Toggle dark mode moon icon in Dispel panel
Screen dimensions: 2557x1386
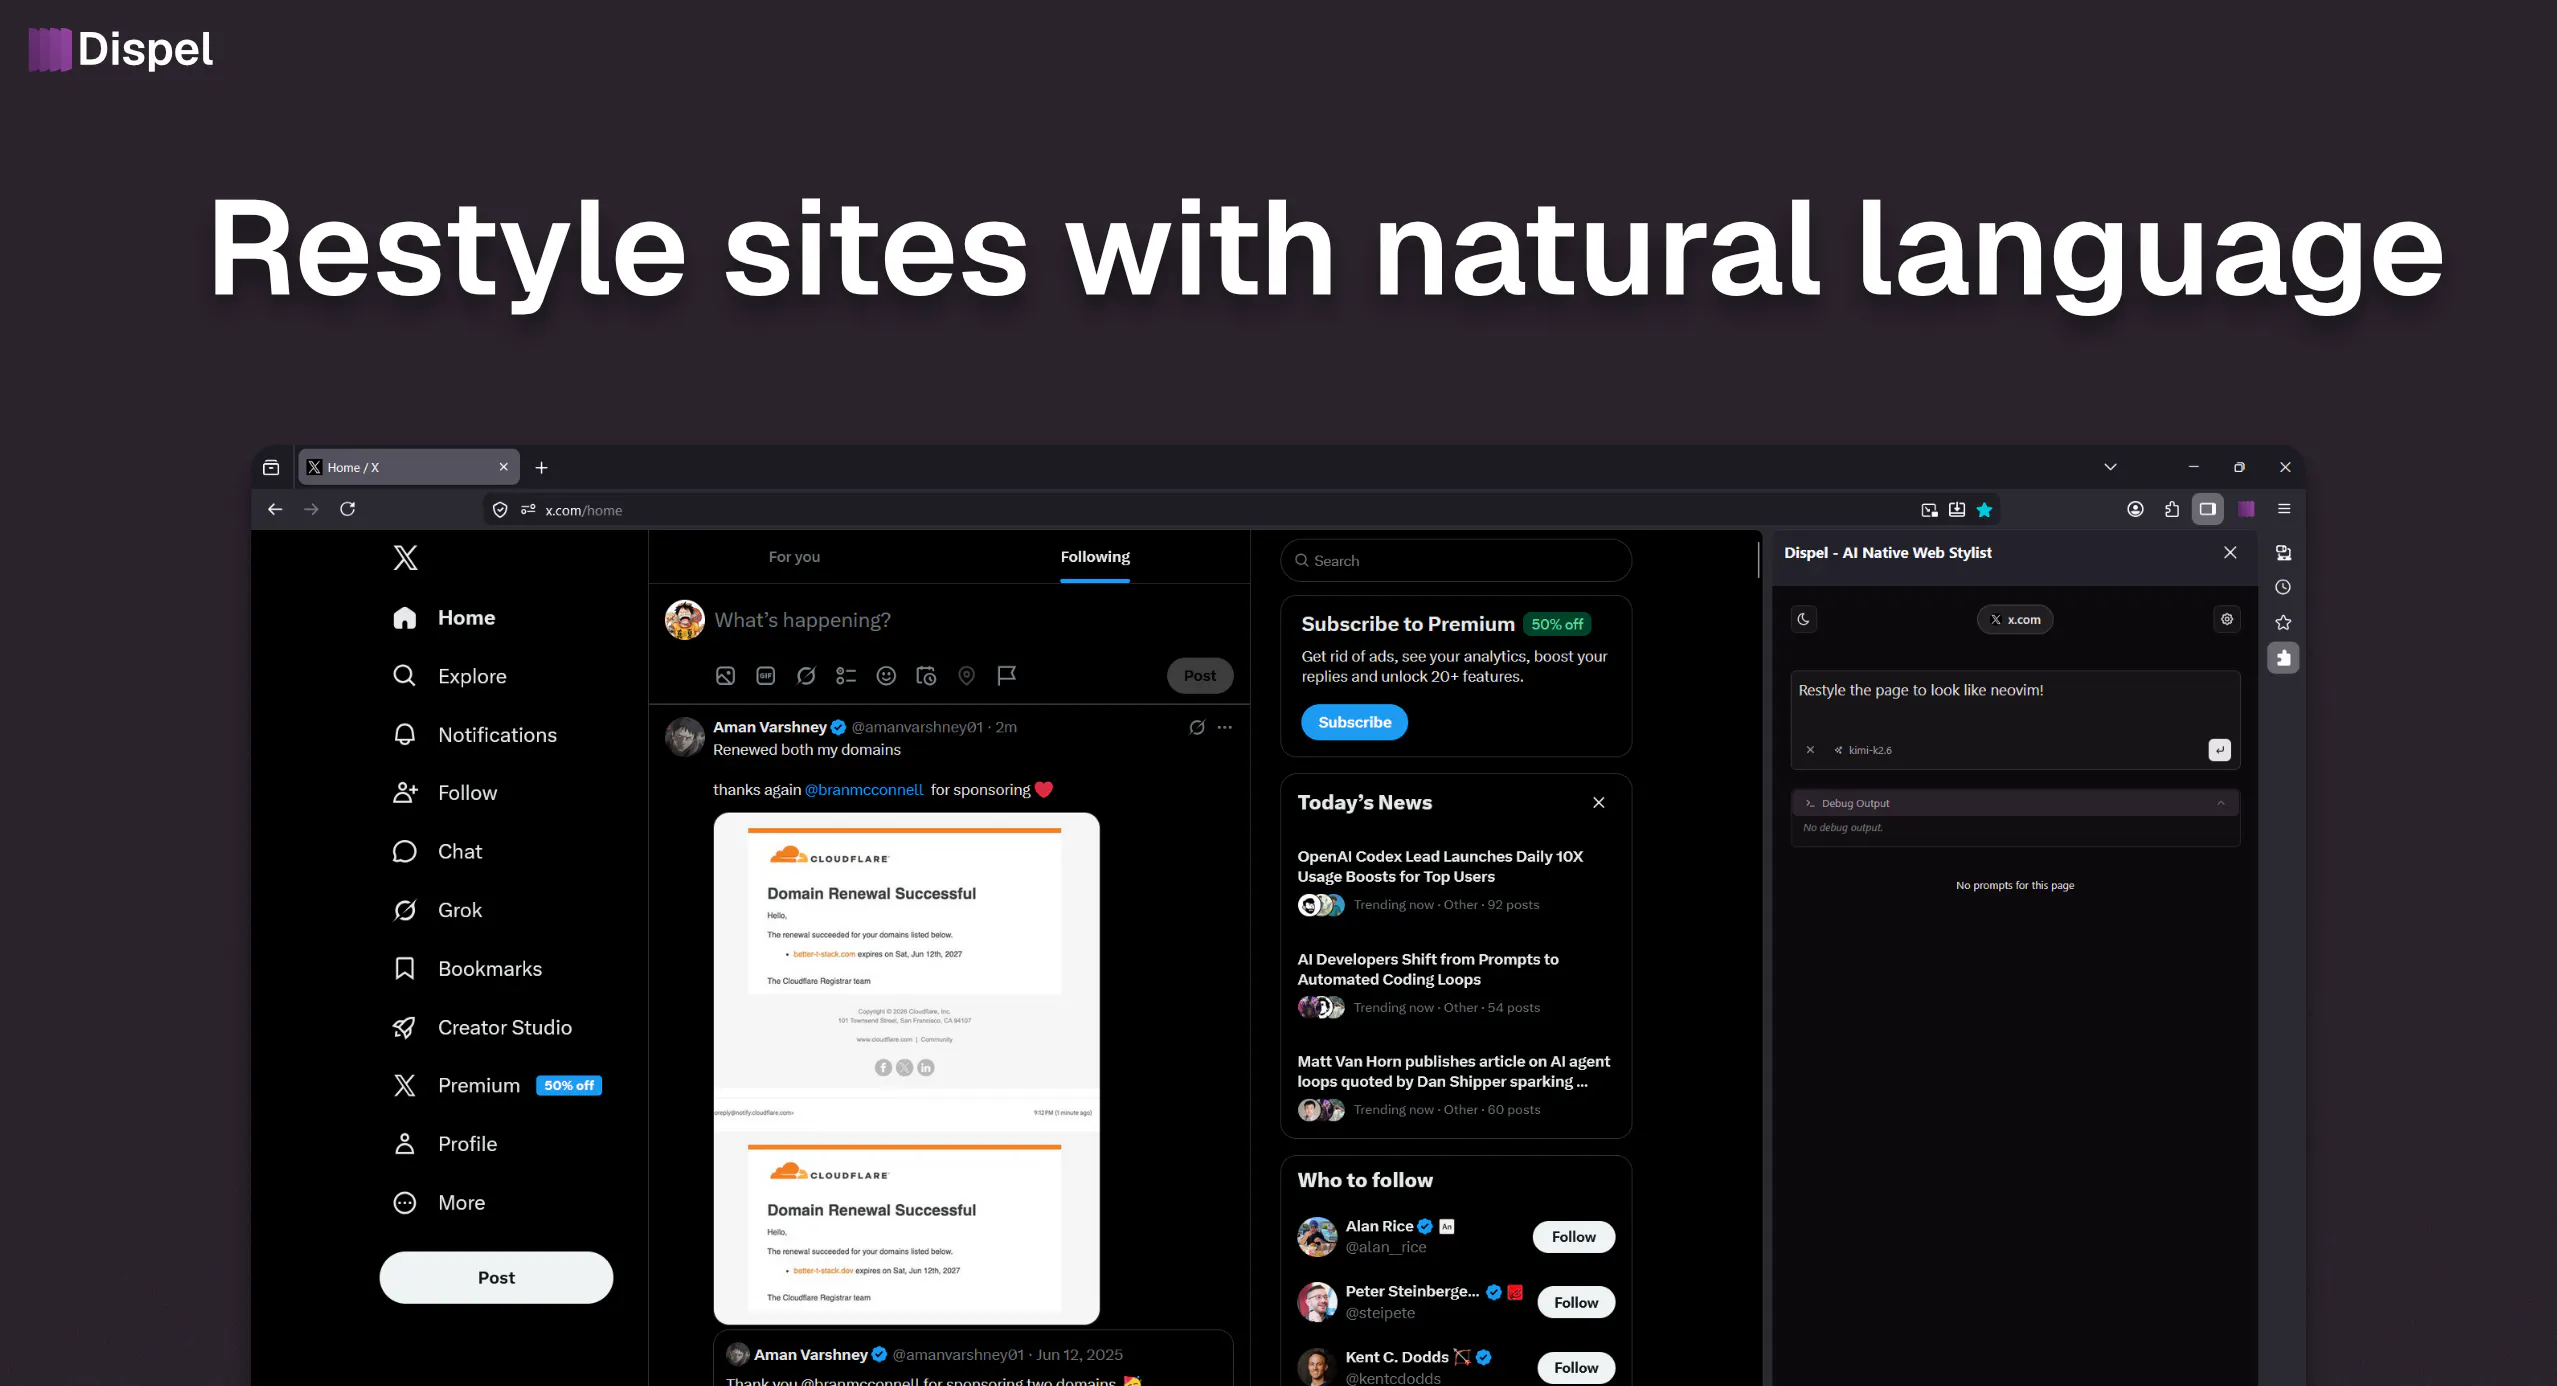(x=1803, y=619)
